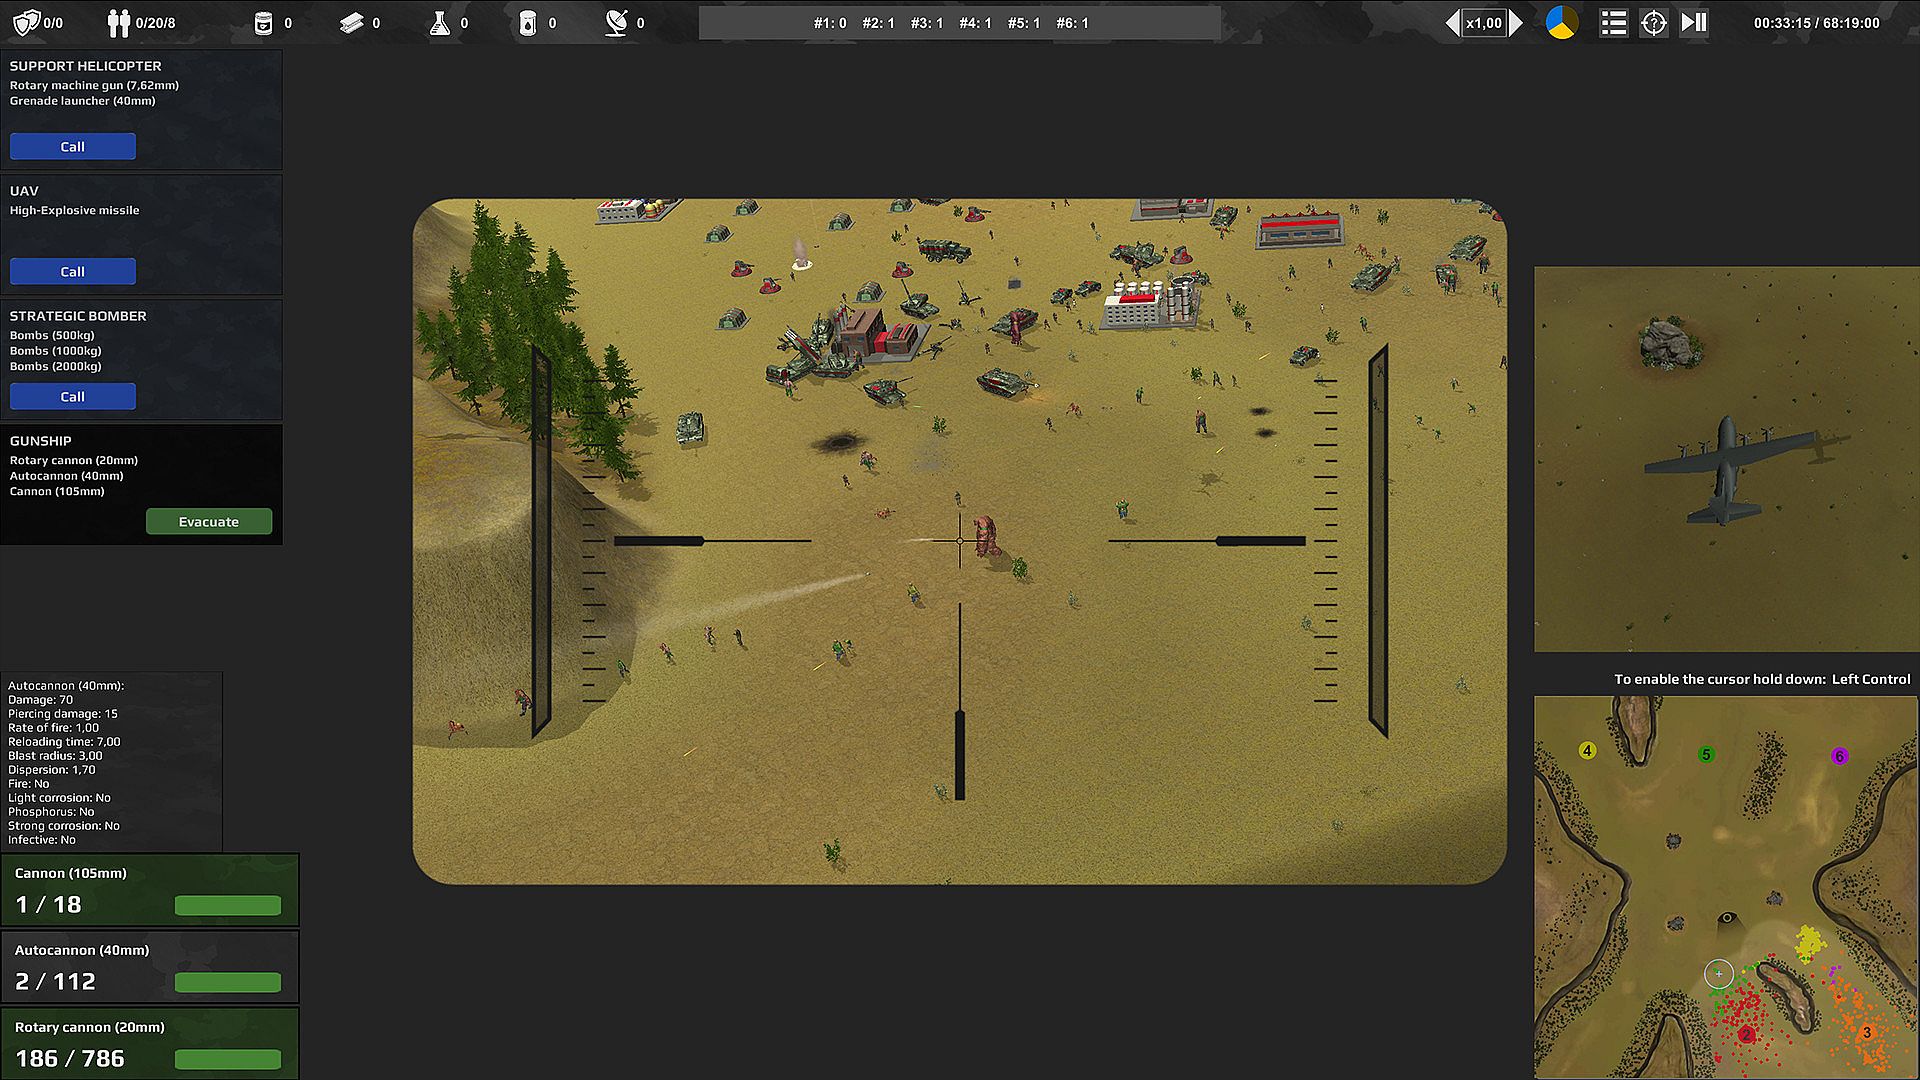Select the Rotary cannon (20mm) weapon

(x=150, y=1044)
